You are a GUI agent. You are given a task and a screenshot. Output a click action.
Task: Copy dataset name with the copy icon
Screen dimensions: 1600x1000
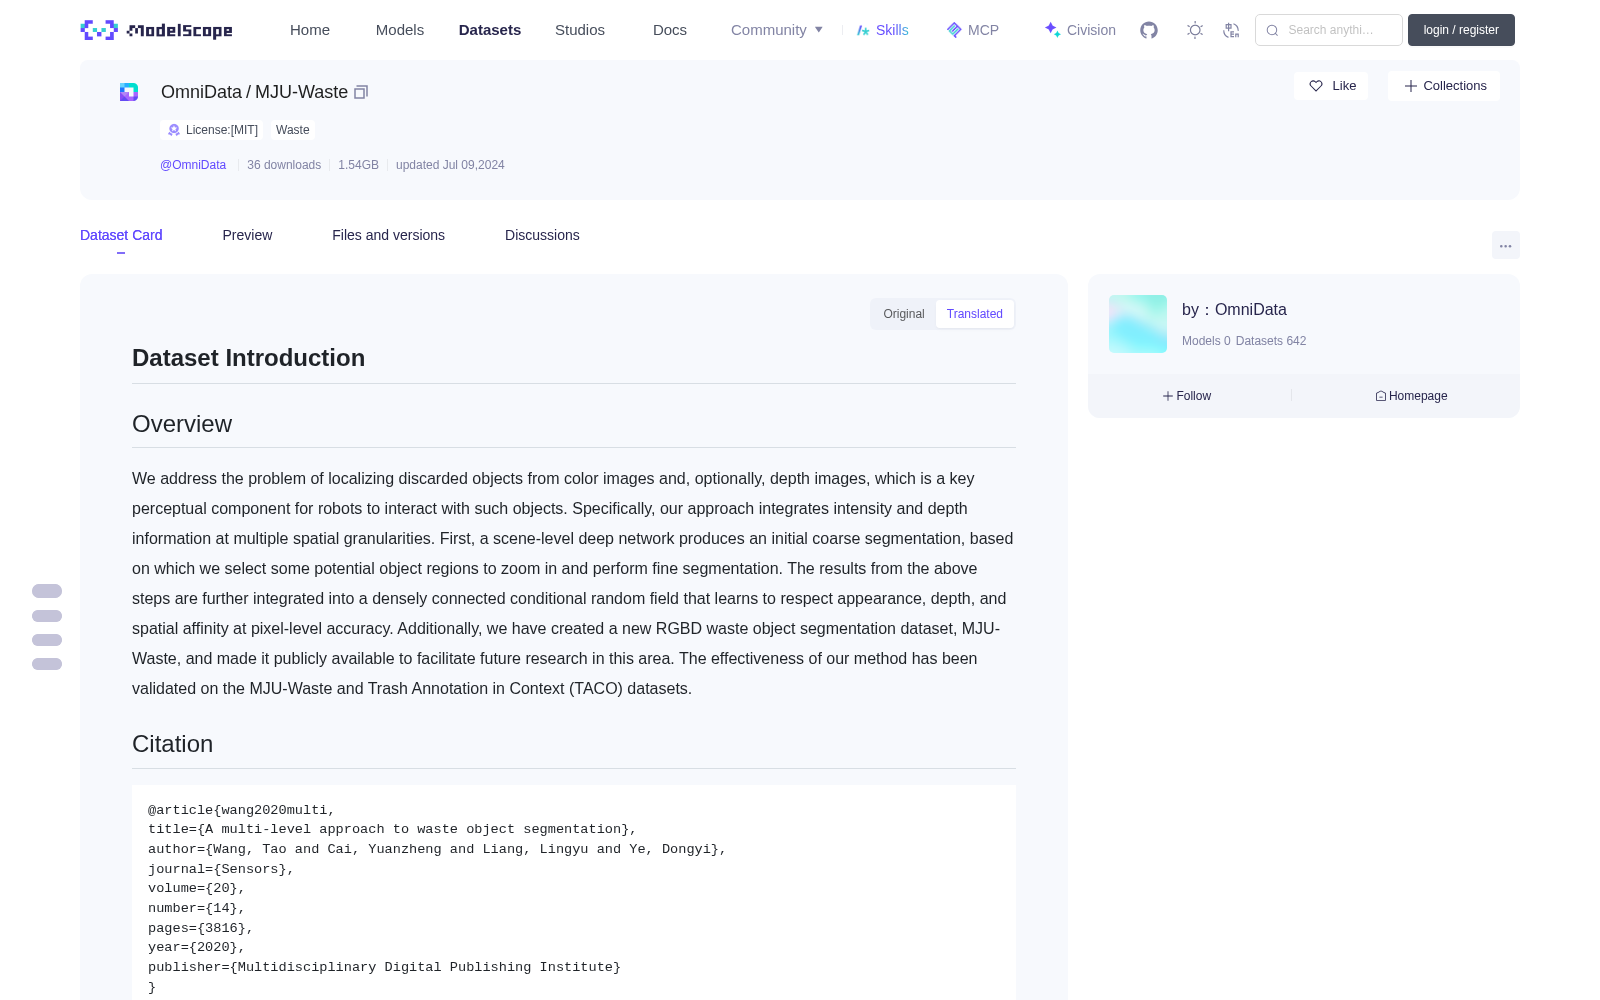click(x=361, y=92)
